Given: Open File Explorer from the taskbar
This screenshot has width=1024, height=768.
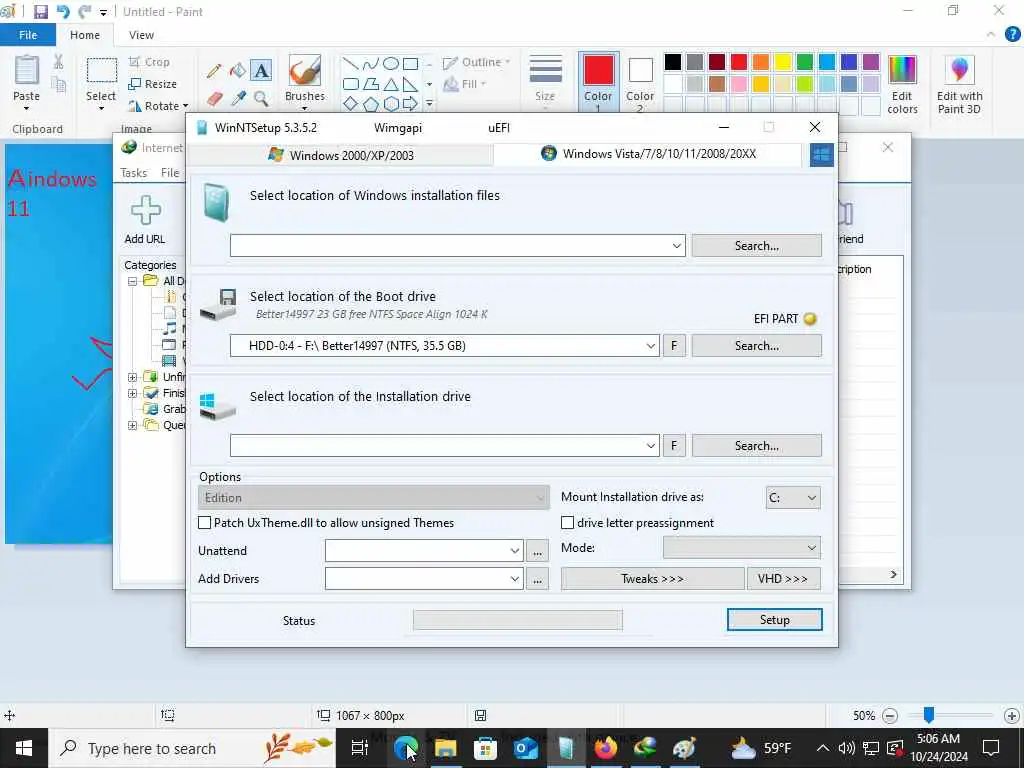Looking at the screenshot, I should (445, 748).
